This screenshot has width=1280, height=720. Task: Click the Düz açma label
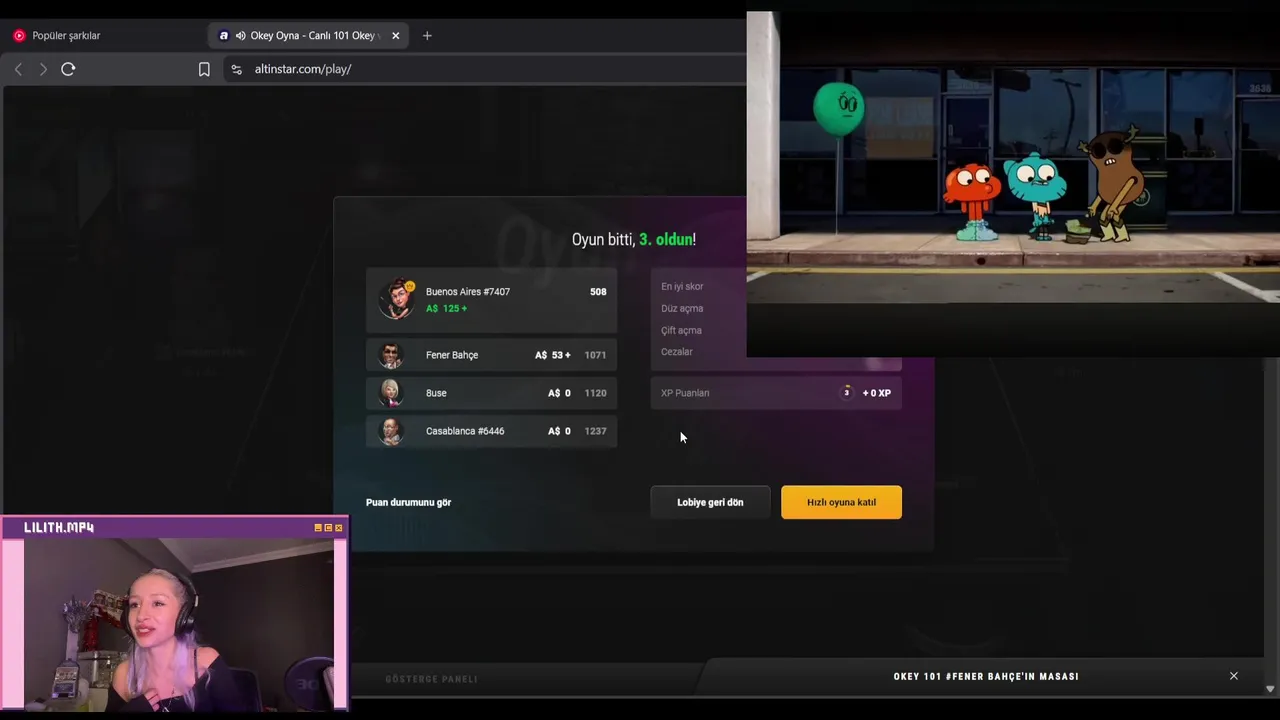pyautogui.click(x=682, y=308)
